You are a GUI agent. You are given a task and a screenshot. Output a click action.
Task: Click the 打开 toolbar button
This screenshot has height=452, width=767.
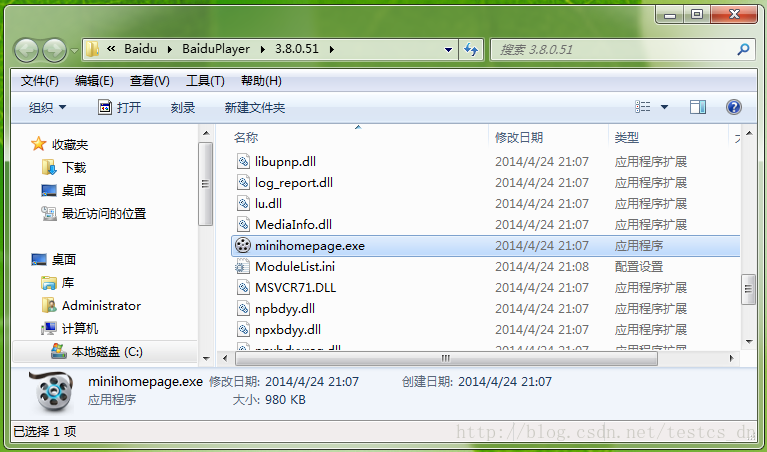point(120,108)
